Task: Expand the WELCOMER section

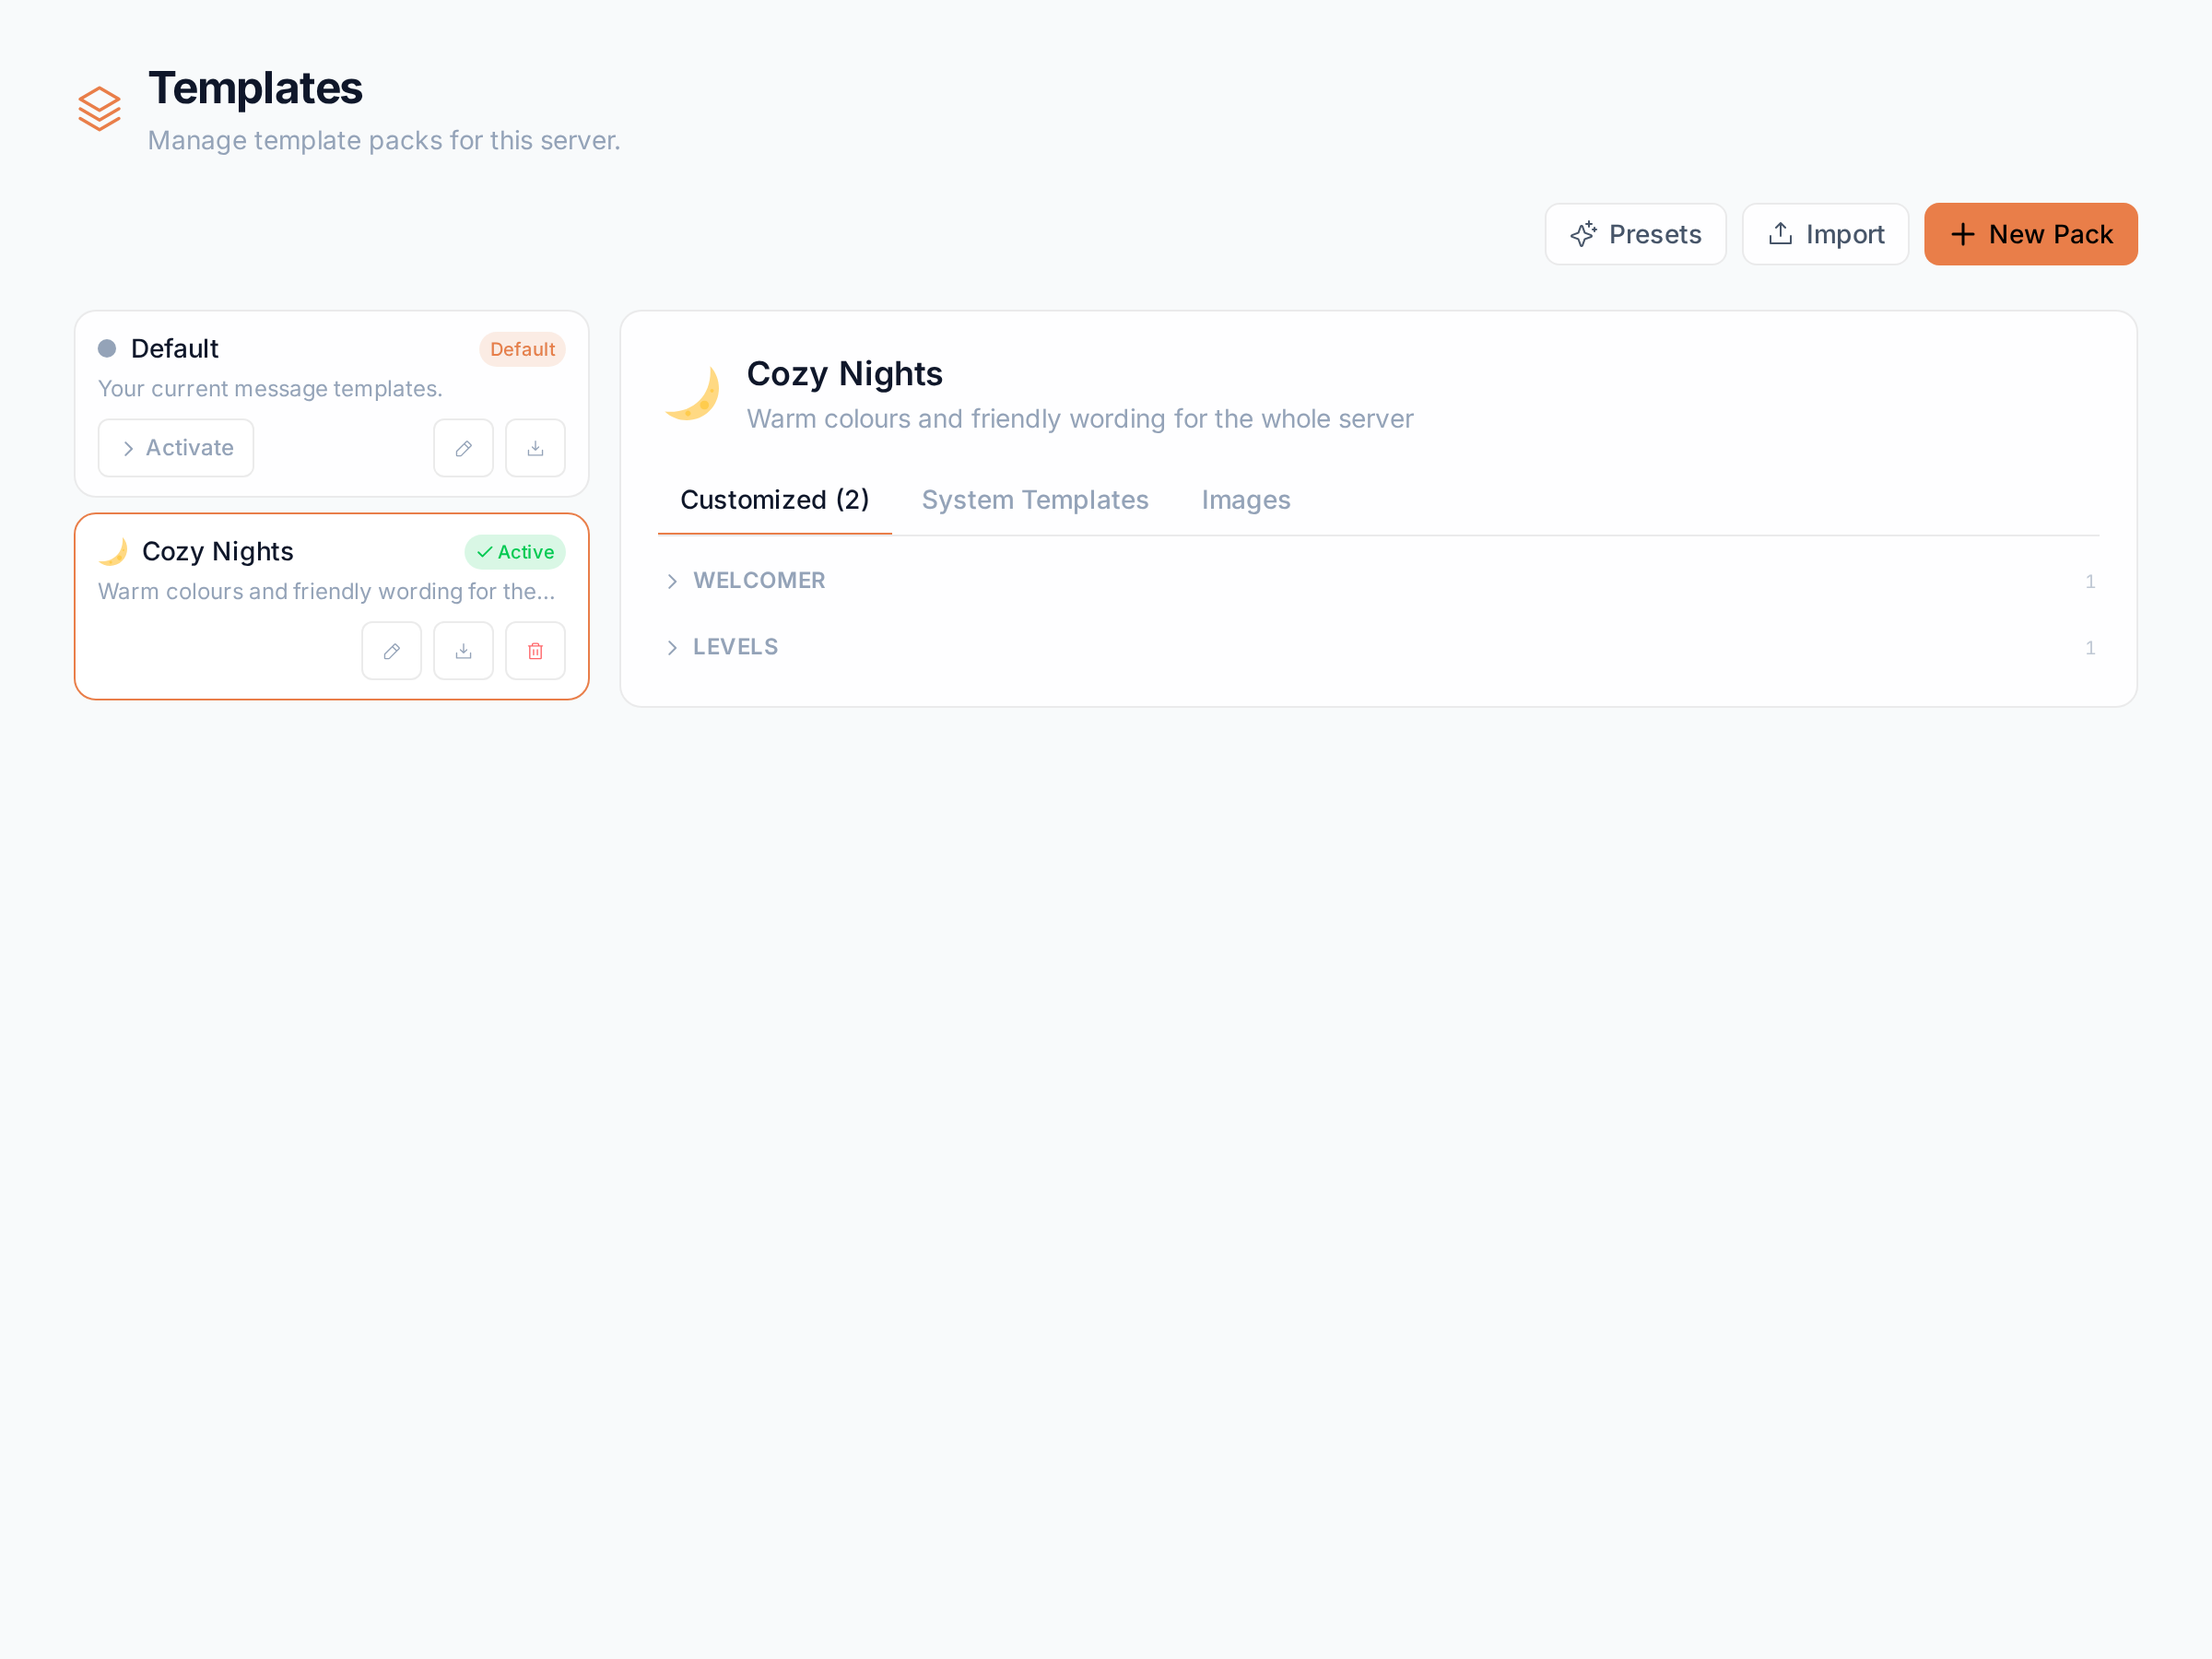Action: pos(1379,581)
